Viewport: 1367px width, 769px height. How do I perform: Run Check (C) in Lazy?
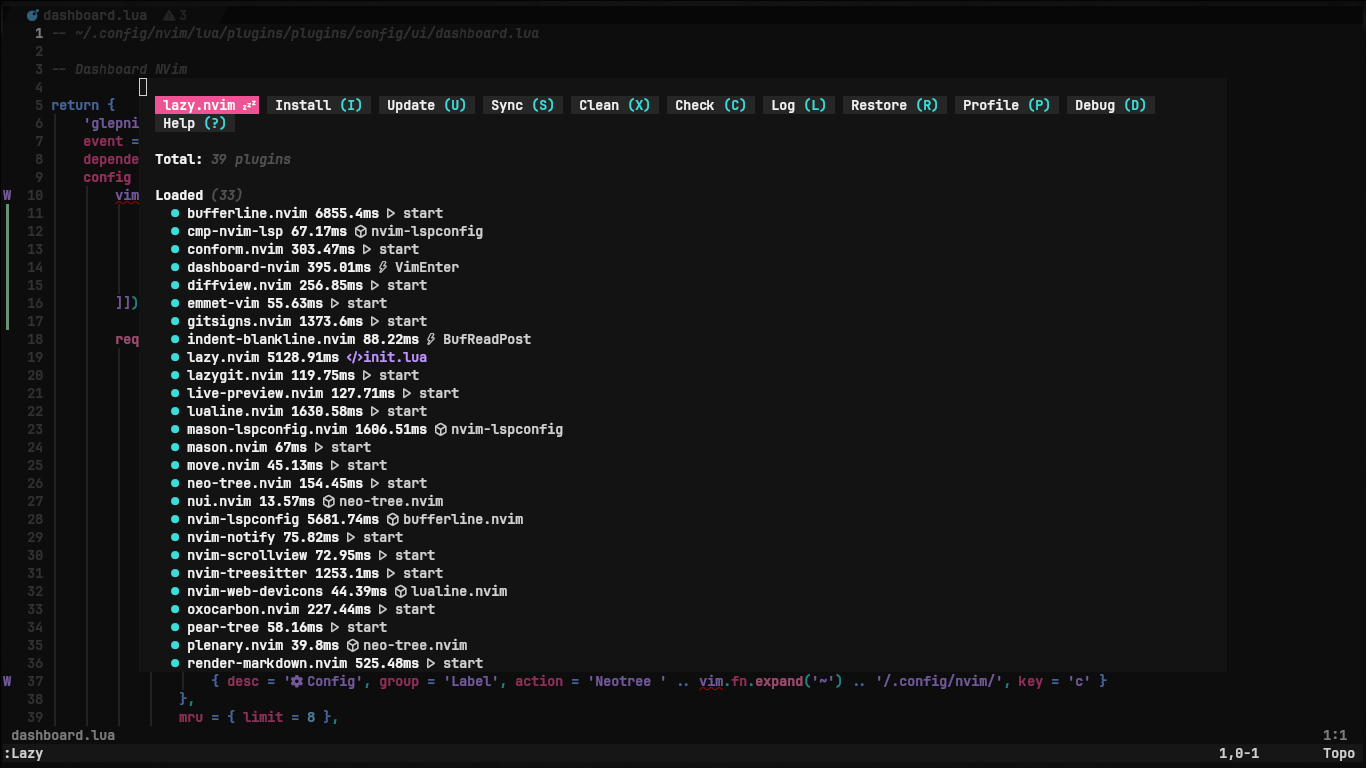point(711,105)
